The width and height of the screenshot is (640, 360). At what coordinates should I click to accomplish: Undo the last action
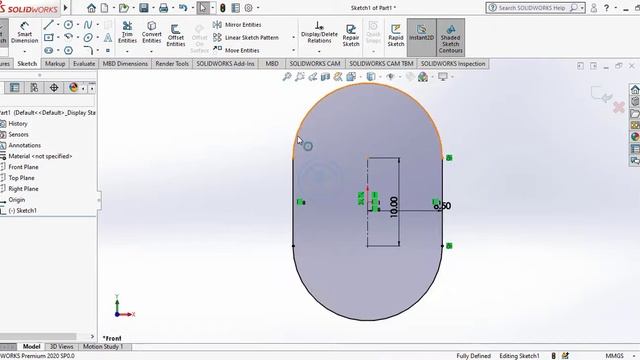tap(183, 8)
